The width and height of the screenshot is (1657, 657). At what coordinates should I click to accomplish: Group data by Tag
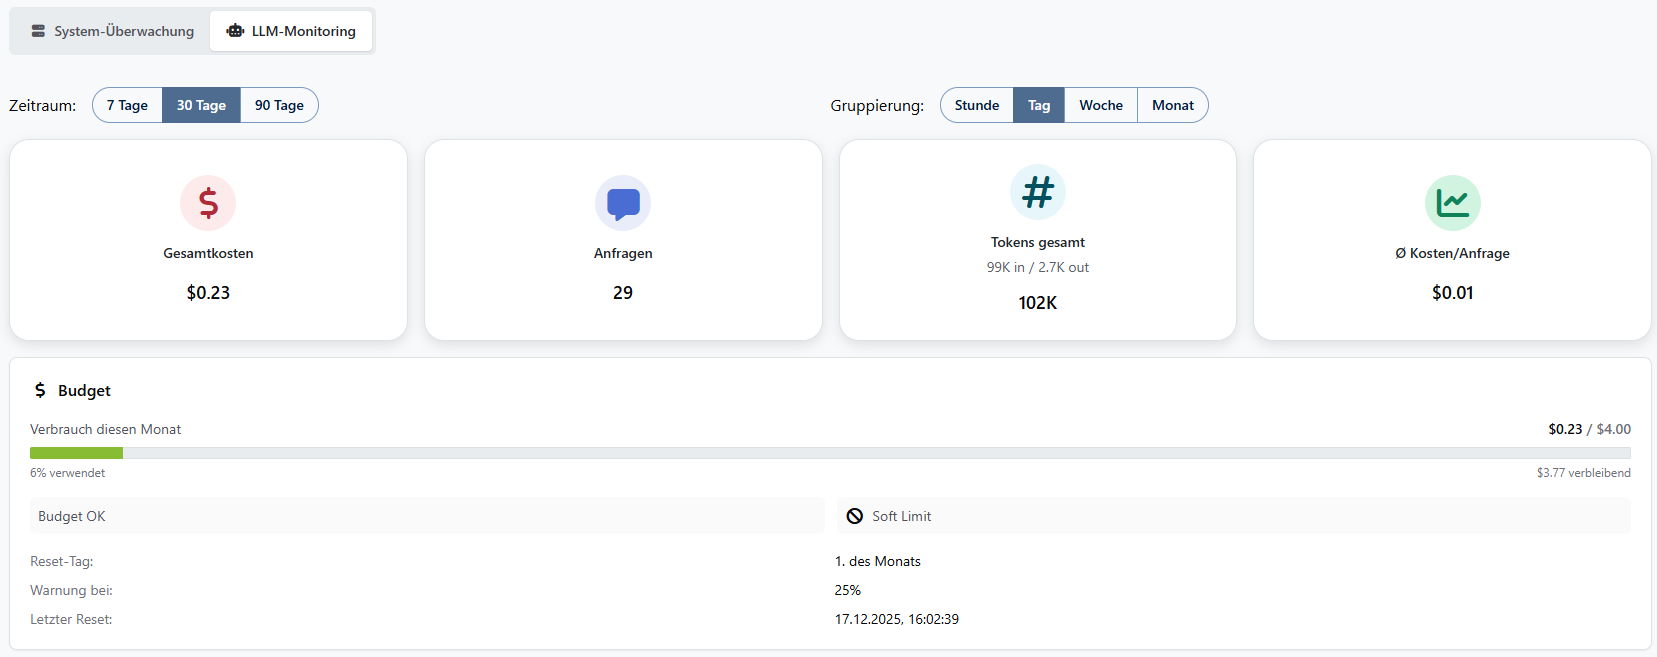1039,105
